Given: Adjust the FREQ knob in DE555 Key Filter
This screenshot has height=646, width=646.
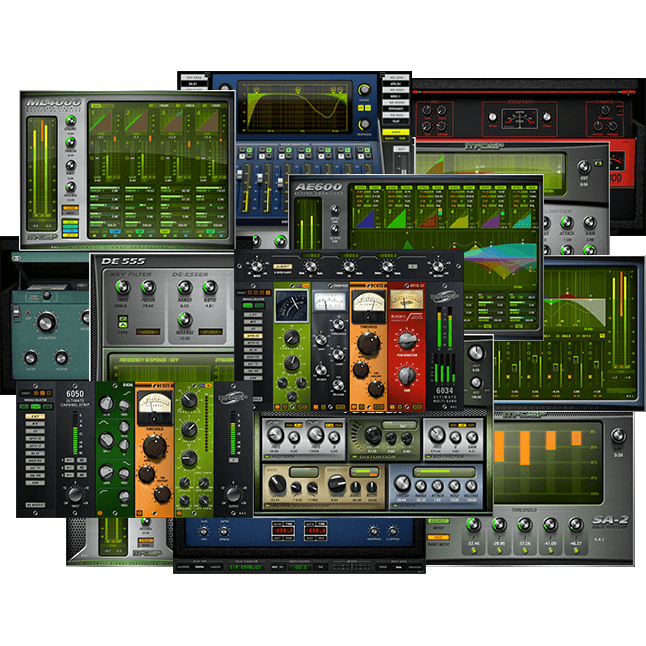Looking at the screenshot, I should (x=122, y=286).
